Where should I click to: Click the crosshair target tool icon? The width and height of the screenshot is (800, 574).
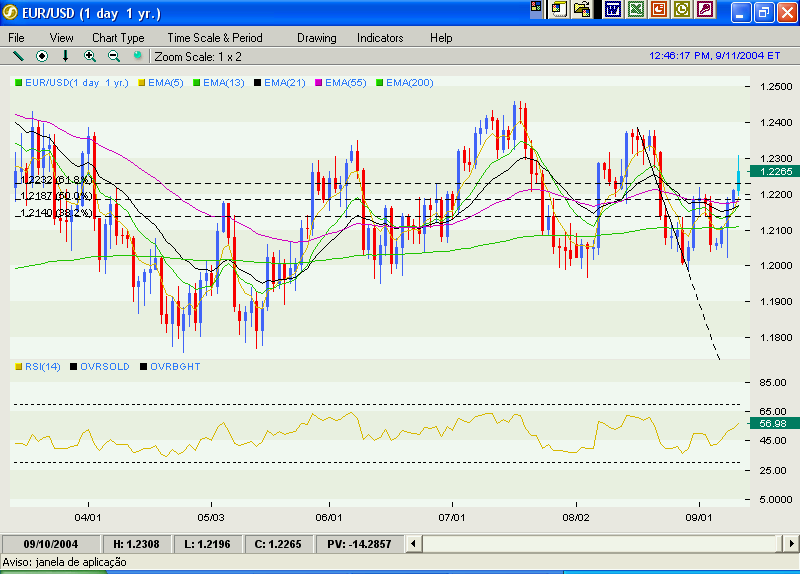click(42, 56)
